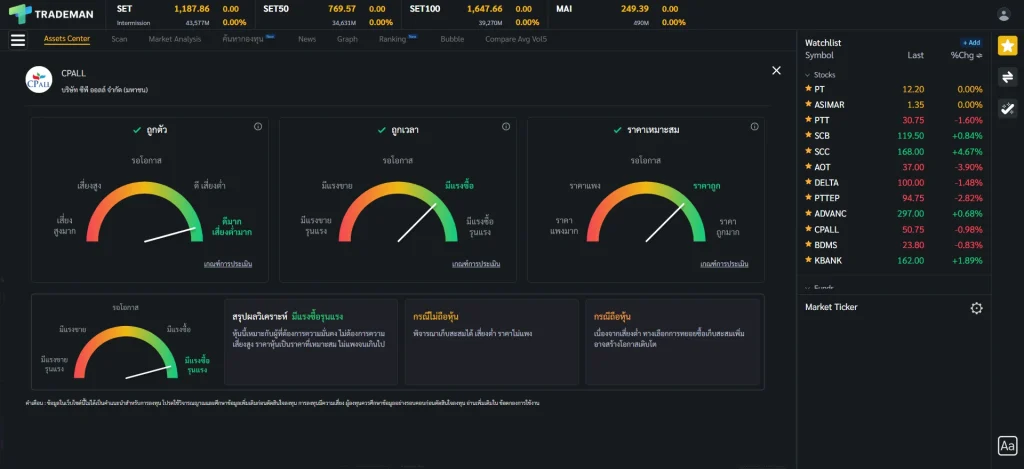1024x469 pixels.
Task: Open the hamburger main menu
Action: coord(17,40)
